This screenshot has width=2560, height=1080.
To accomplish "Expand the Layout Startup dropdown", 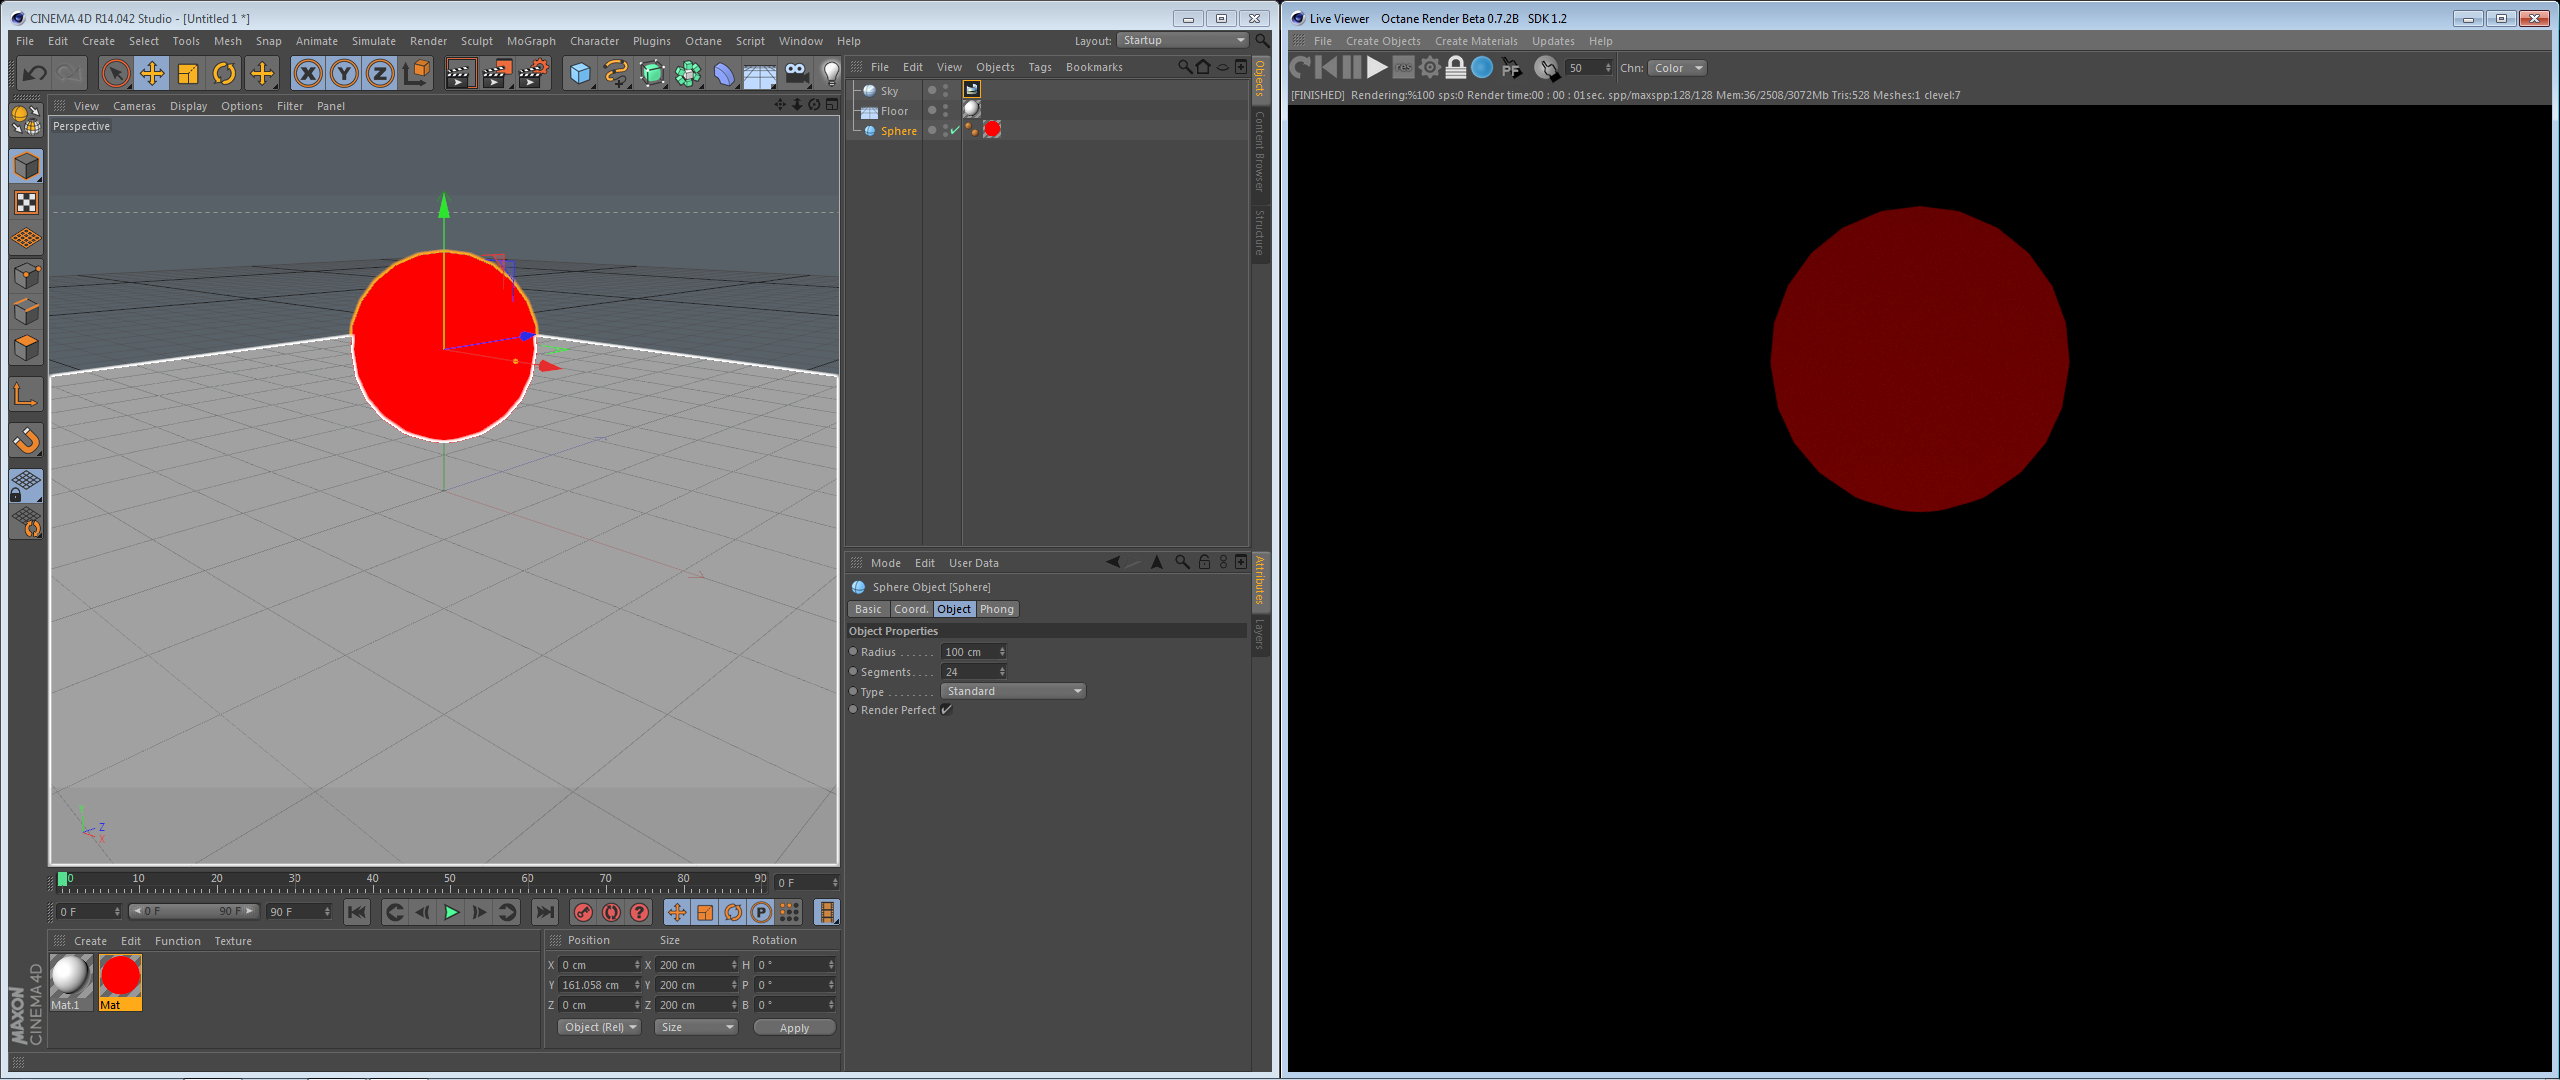I will [x=1183, y=41].
